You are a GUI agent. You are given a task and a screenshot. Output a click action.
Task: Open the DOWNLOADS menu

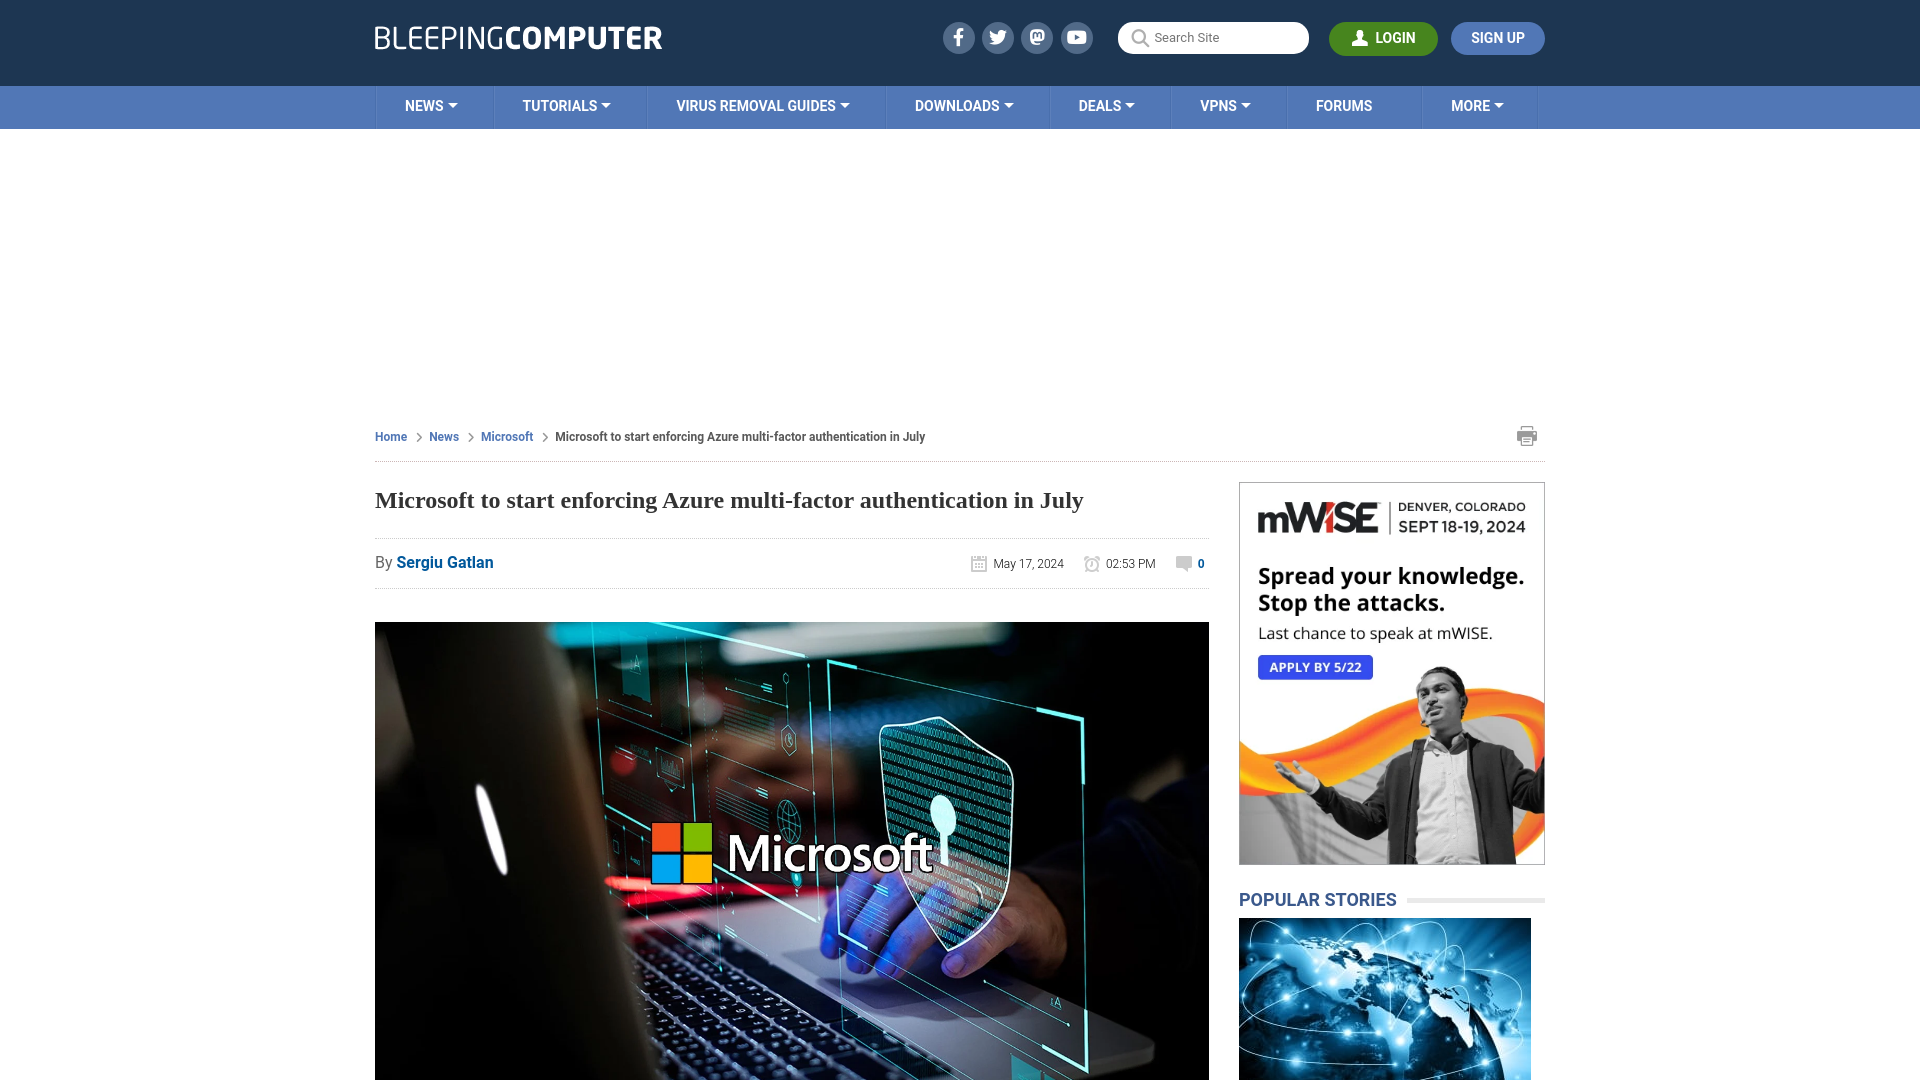click(964, 105)
